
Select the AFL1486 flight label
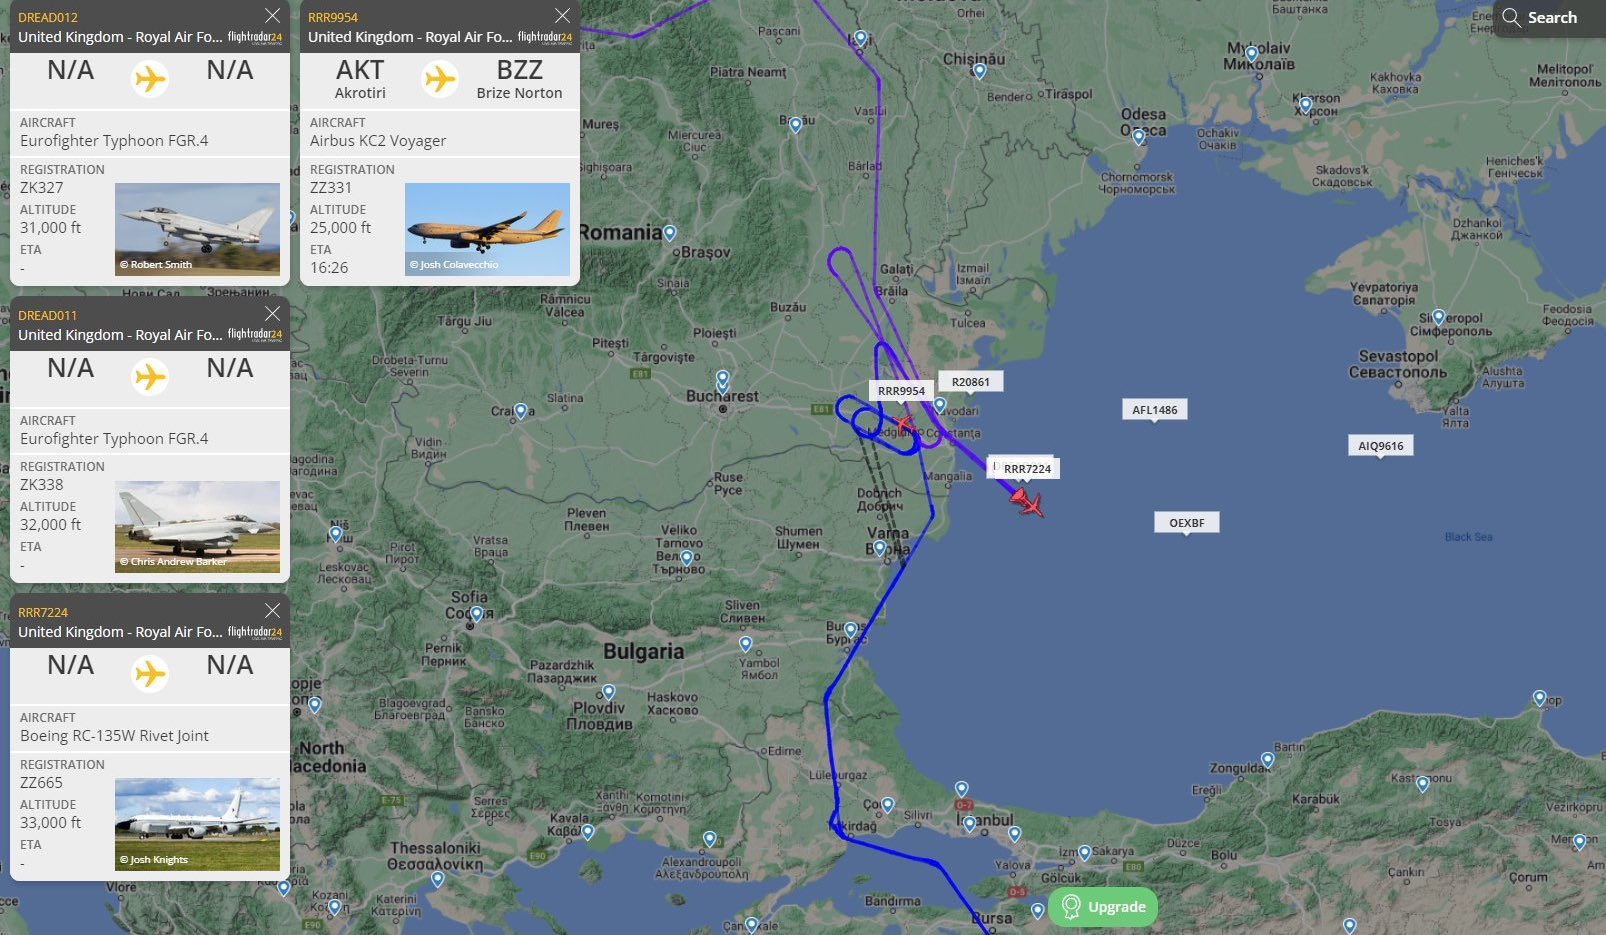(x=1155, y=410)
